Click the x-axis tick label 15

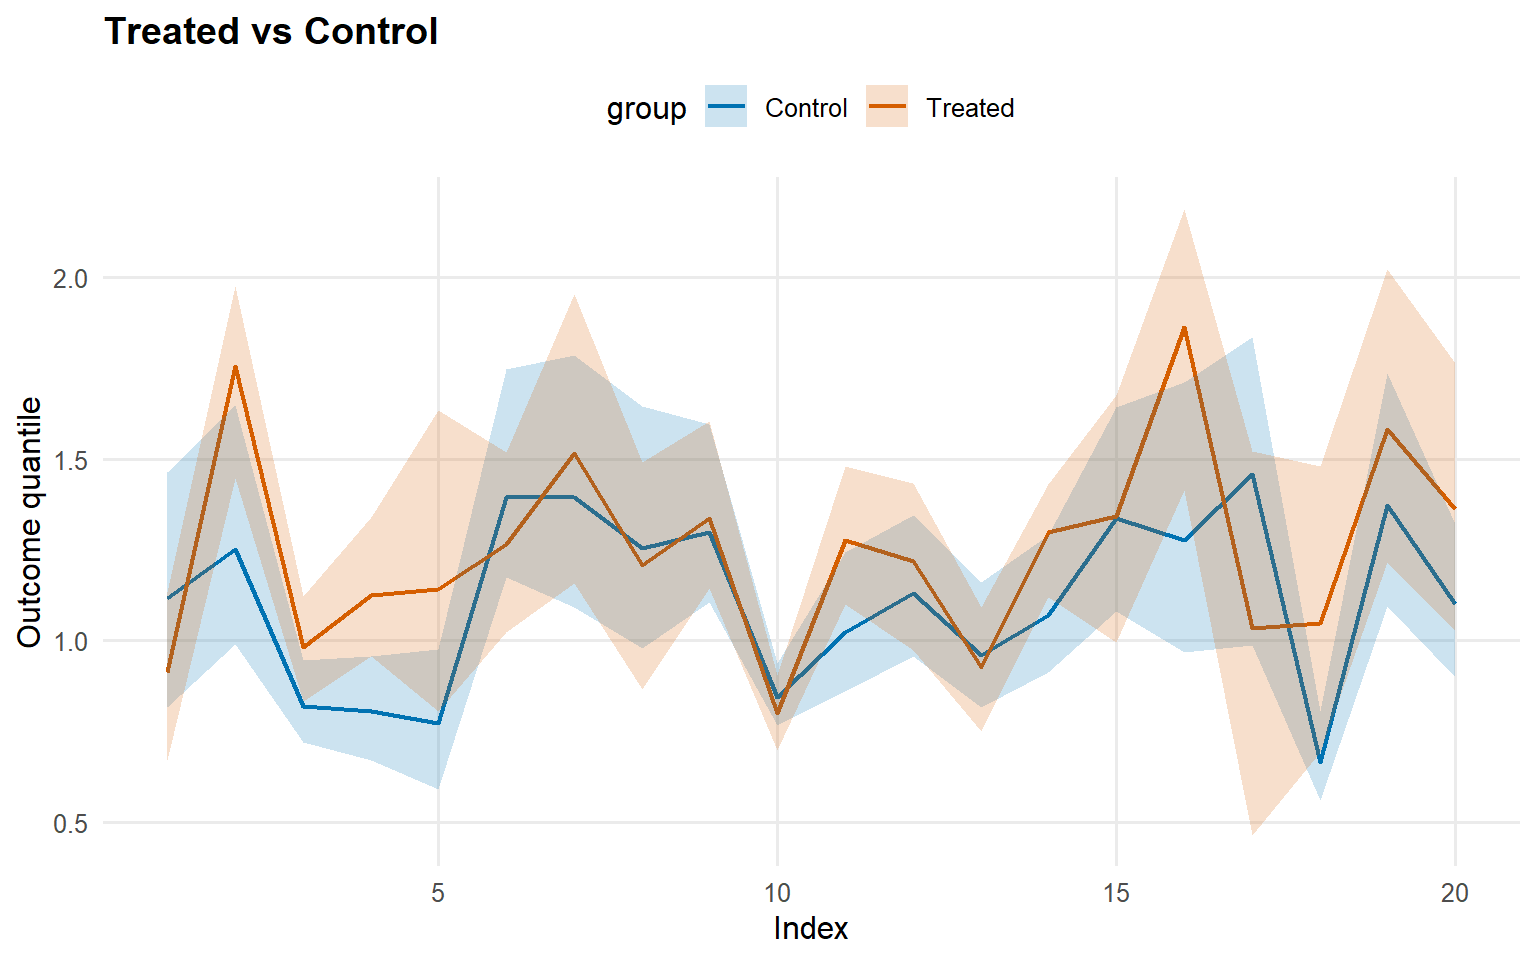coord(1116,893)
